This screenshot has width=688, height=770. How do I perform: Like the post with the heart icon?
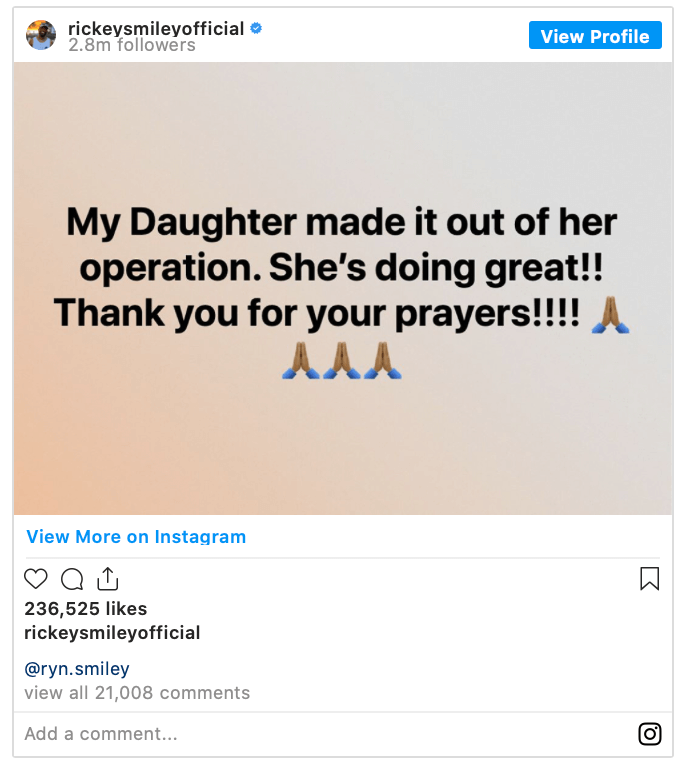click(36, 579)
